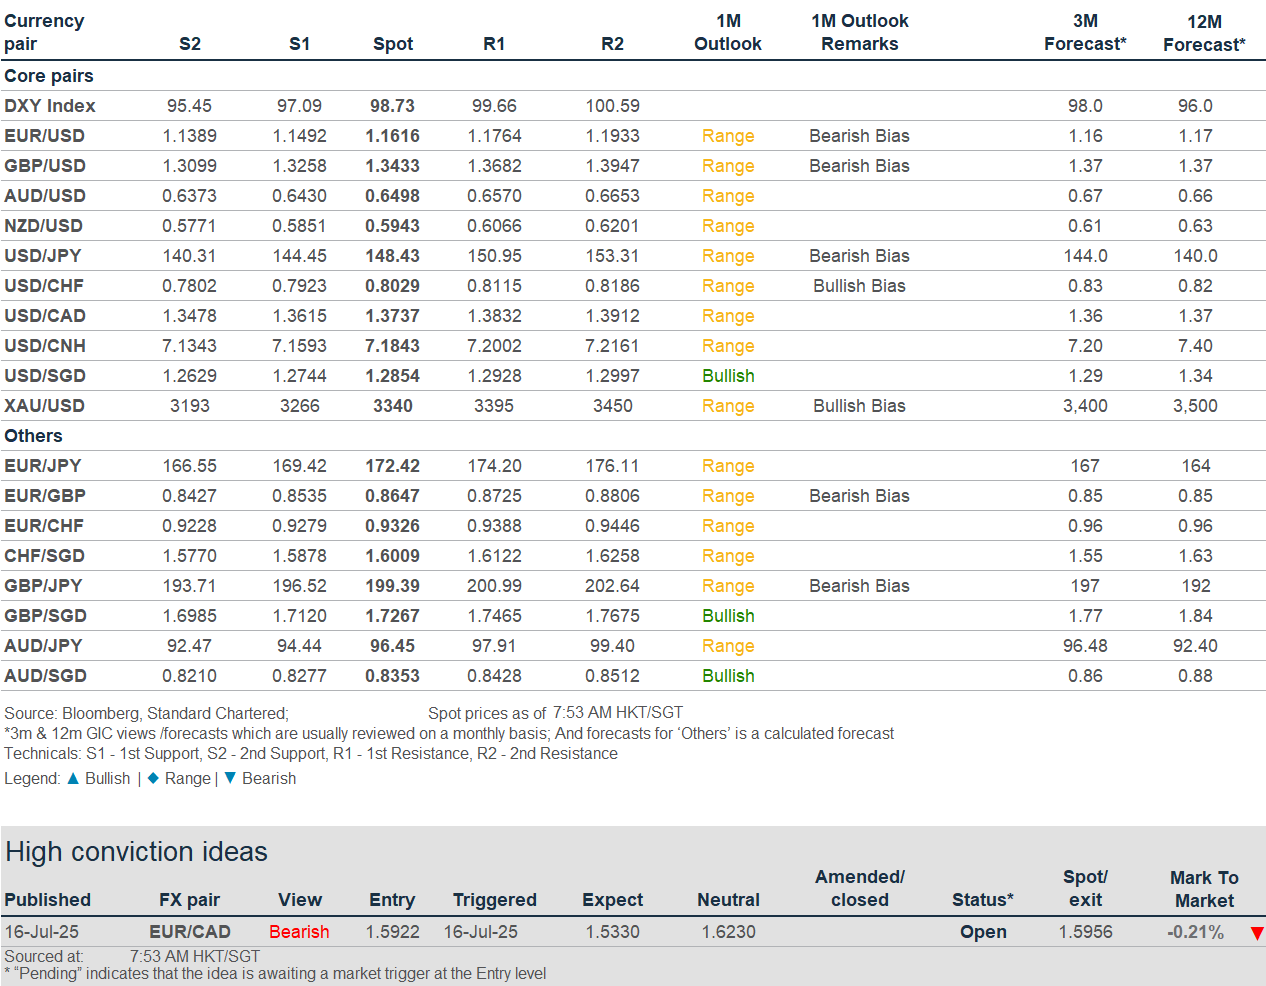1266x986 pixels.
Task: Click the EUR/CAD Spot/exit value 1.5956
Action: pos(1085,932)
